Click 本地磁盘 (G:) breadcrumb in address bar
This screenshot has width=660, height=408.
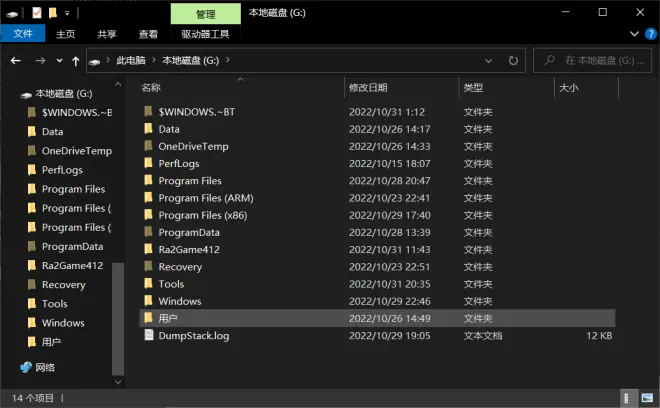coord(191,60)
